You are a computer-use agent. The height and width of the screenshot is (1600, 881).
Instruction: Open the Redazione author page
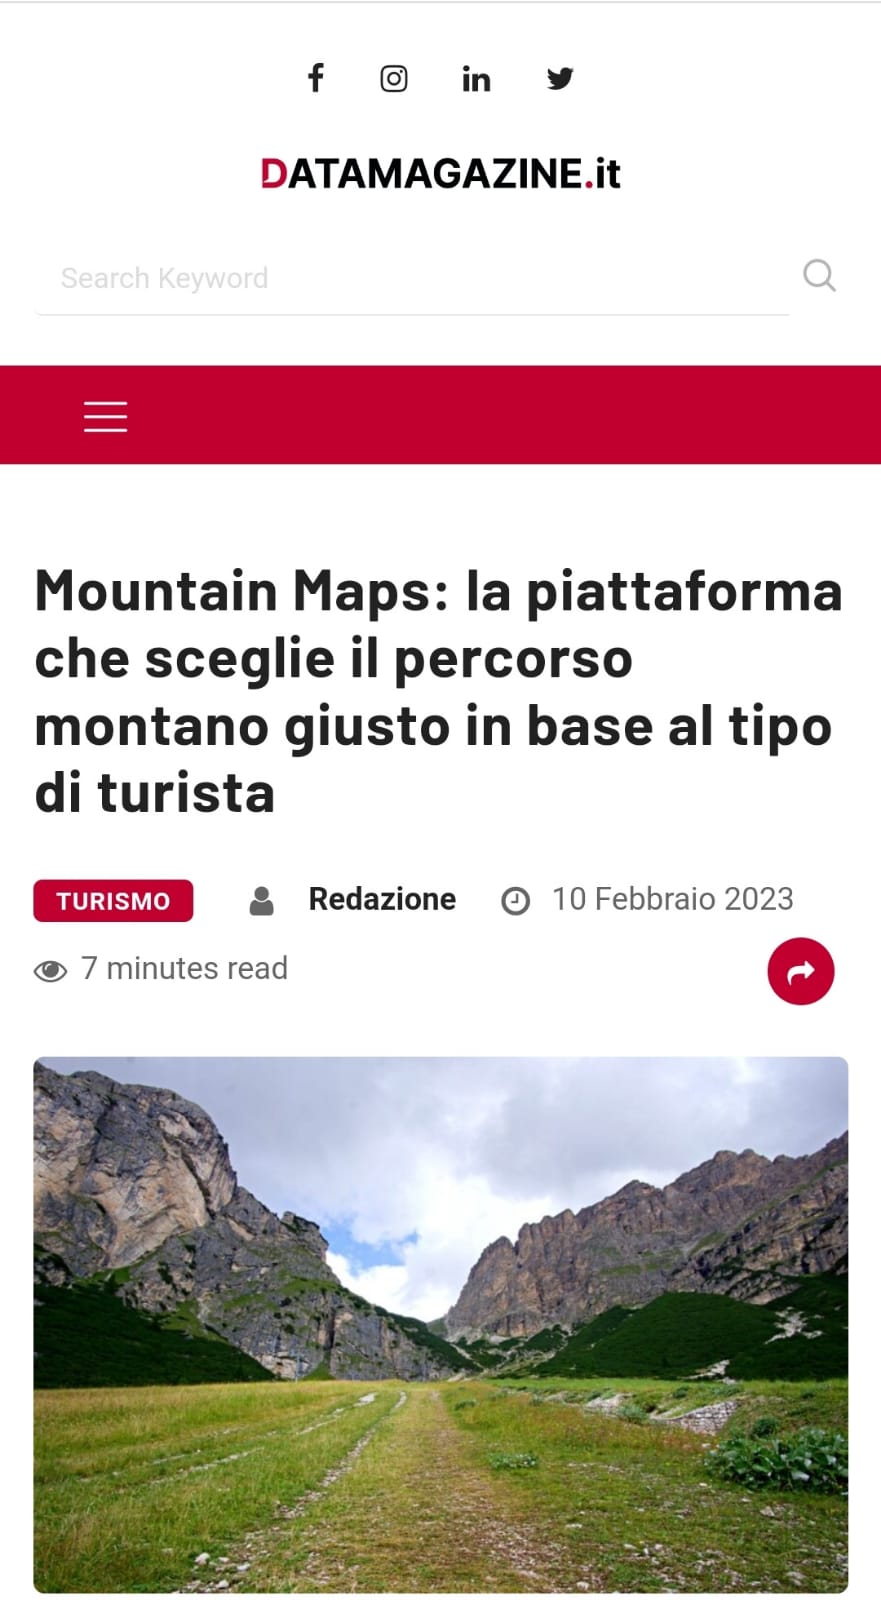(x=382, y=899)
